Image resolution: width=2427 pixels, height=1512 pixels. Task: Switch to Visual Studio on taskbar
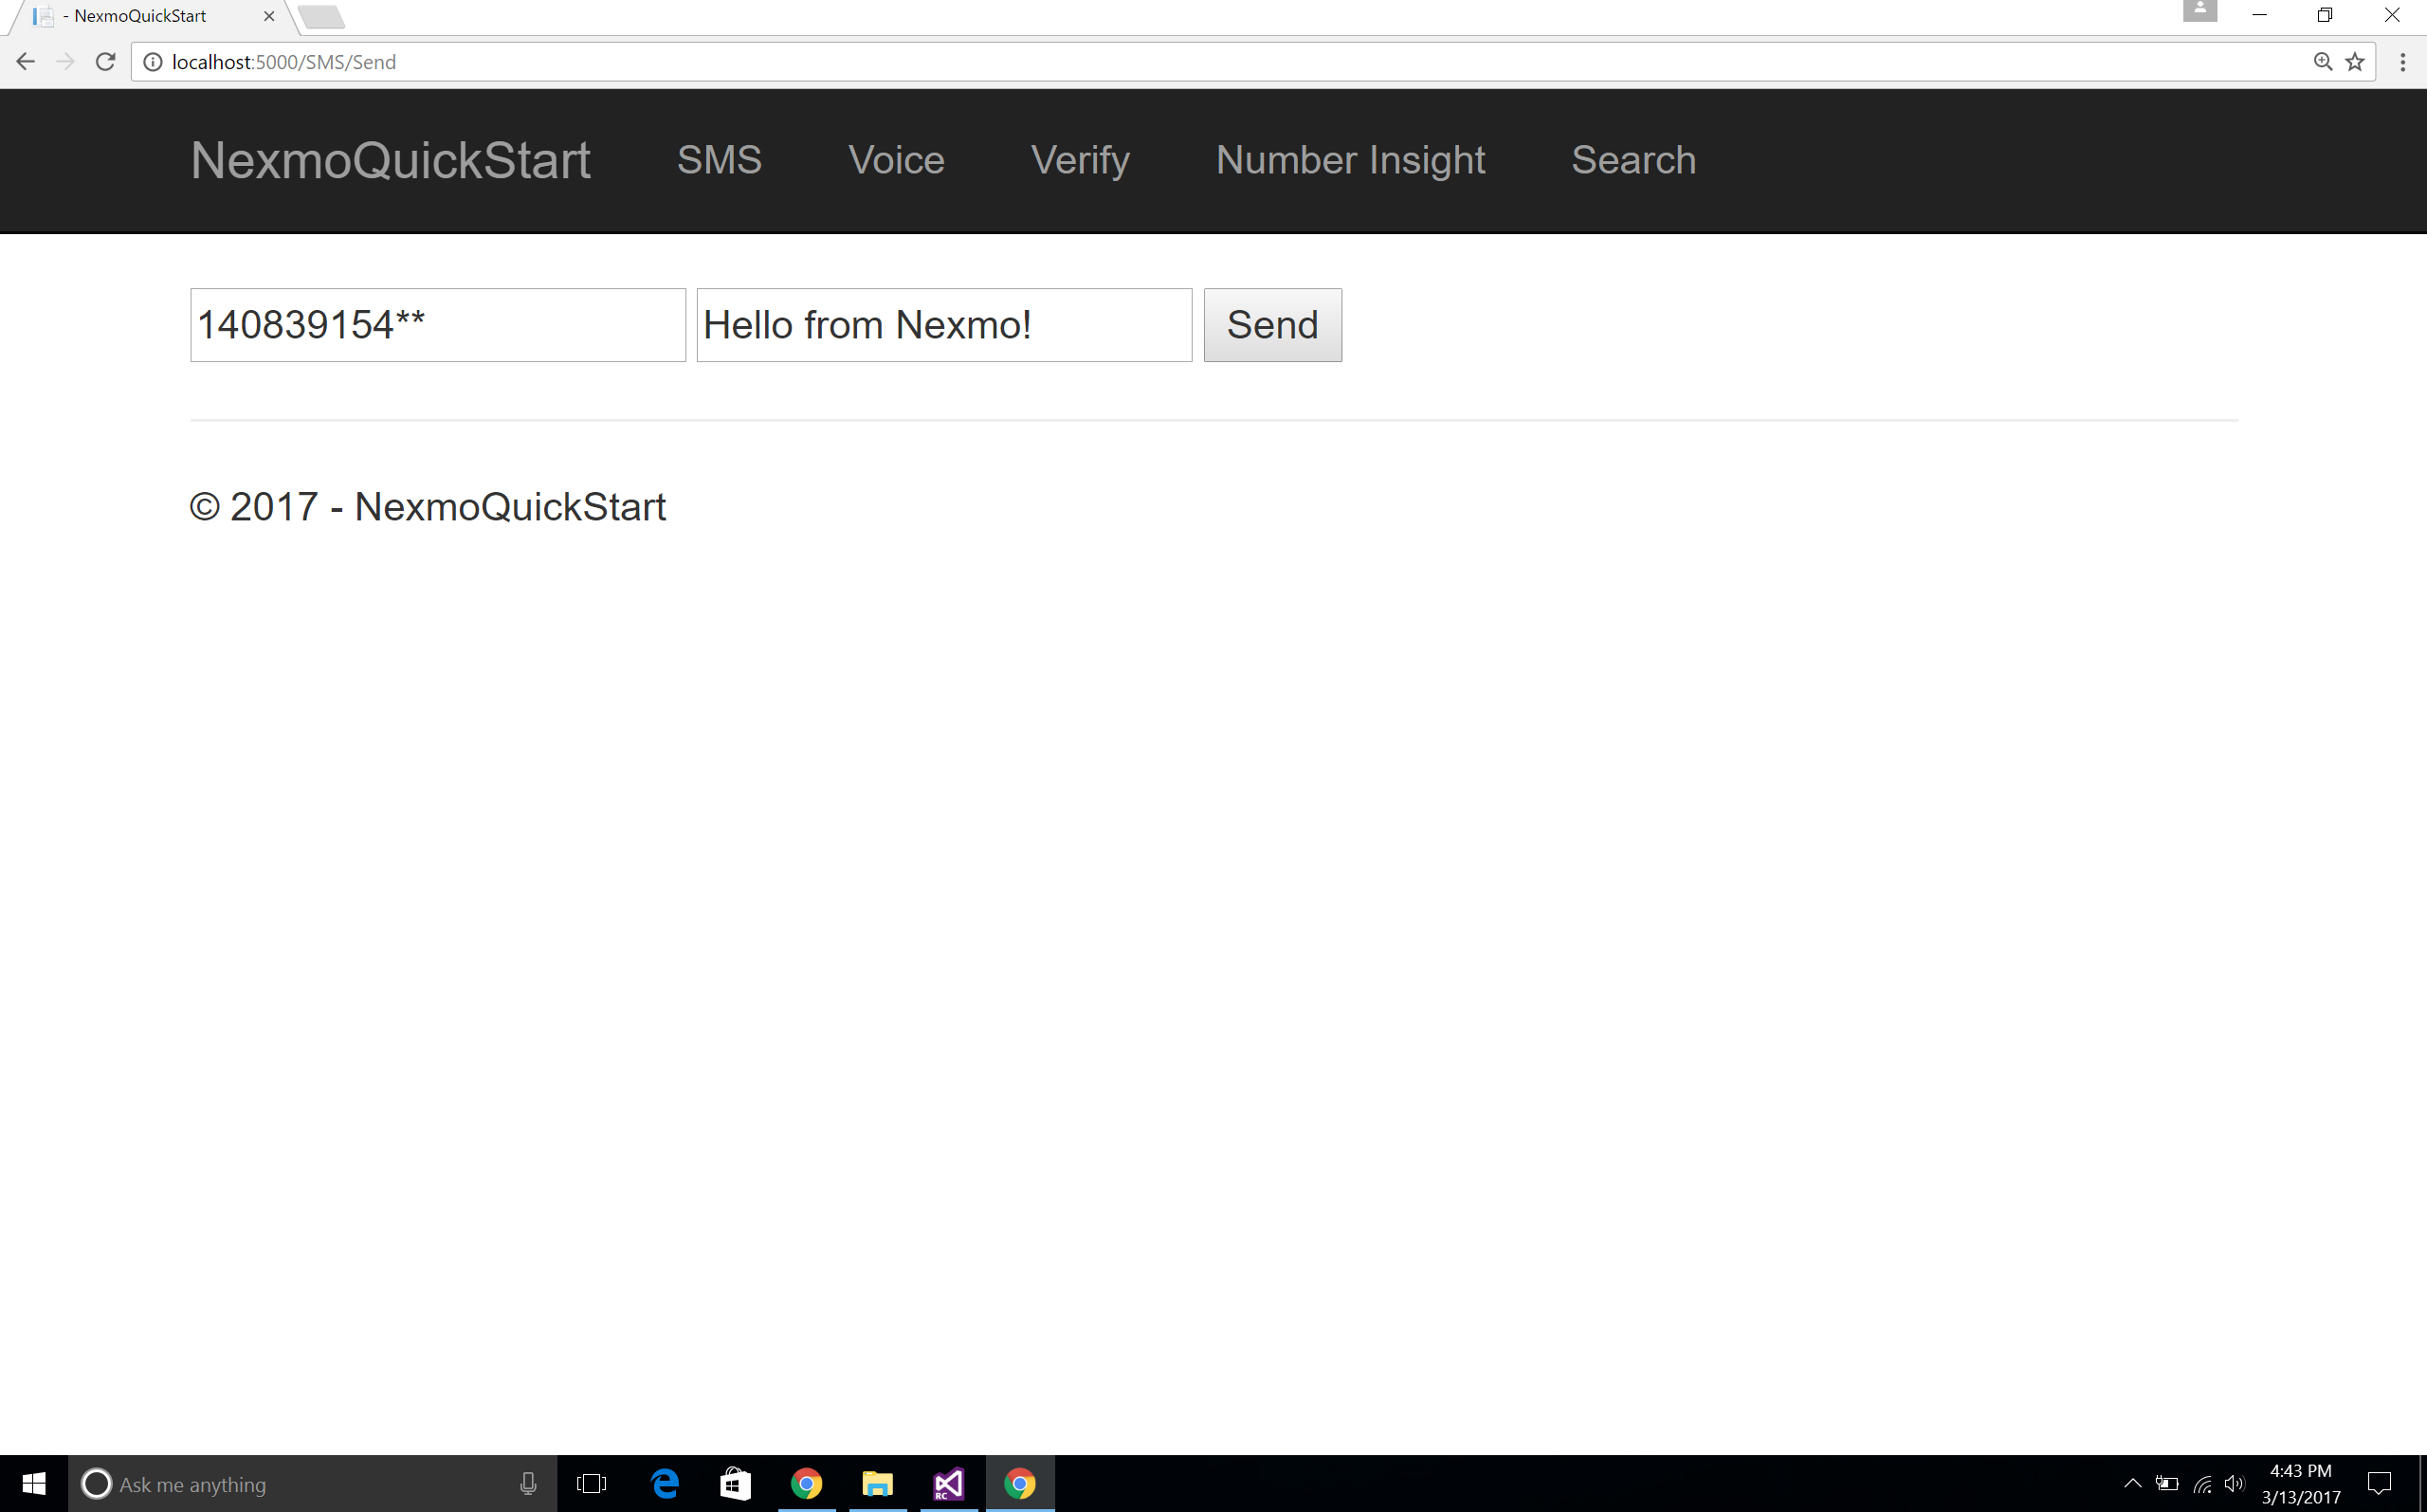tap(948, 1484)
